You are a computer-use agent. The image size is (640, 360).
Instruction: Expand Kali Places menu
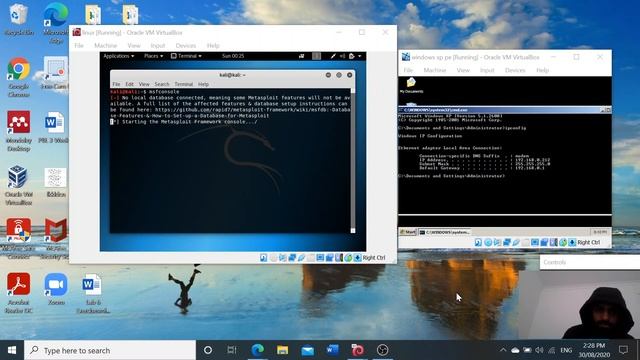(x=153, y=56)
